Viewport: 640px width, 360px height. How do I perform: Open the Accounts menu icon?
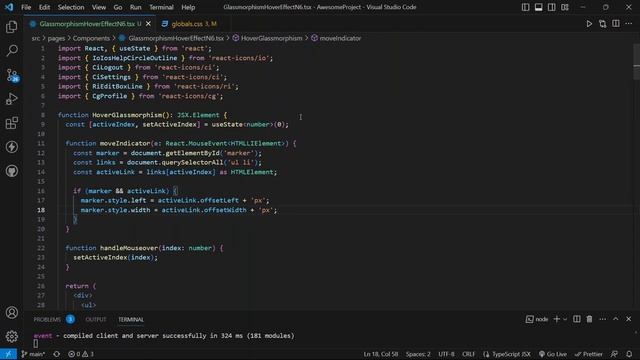(x=12, y=313)
